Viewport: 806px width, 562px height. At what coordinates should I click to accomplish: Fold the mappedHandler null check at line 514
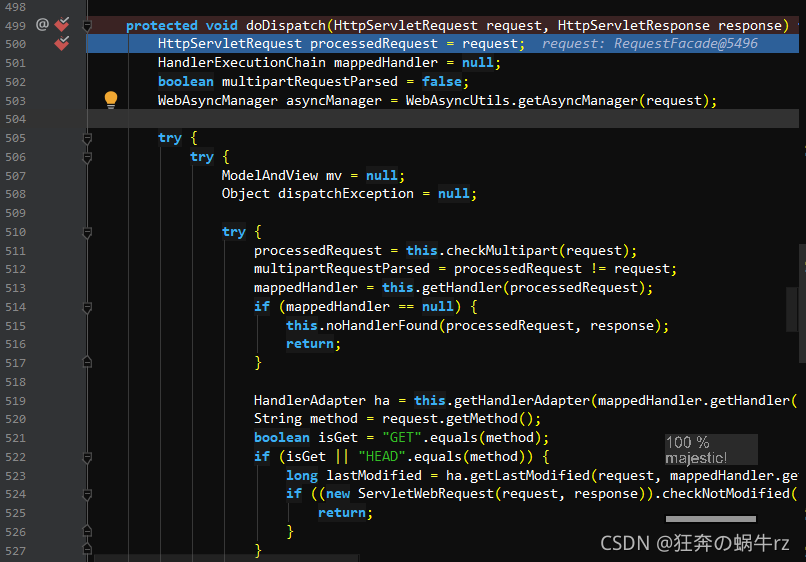(87, 307)
